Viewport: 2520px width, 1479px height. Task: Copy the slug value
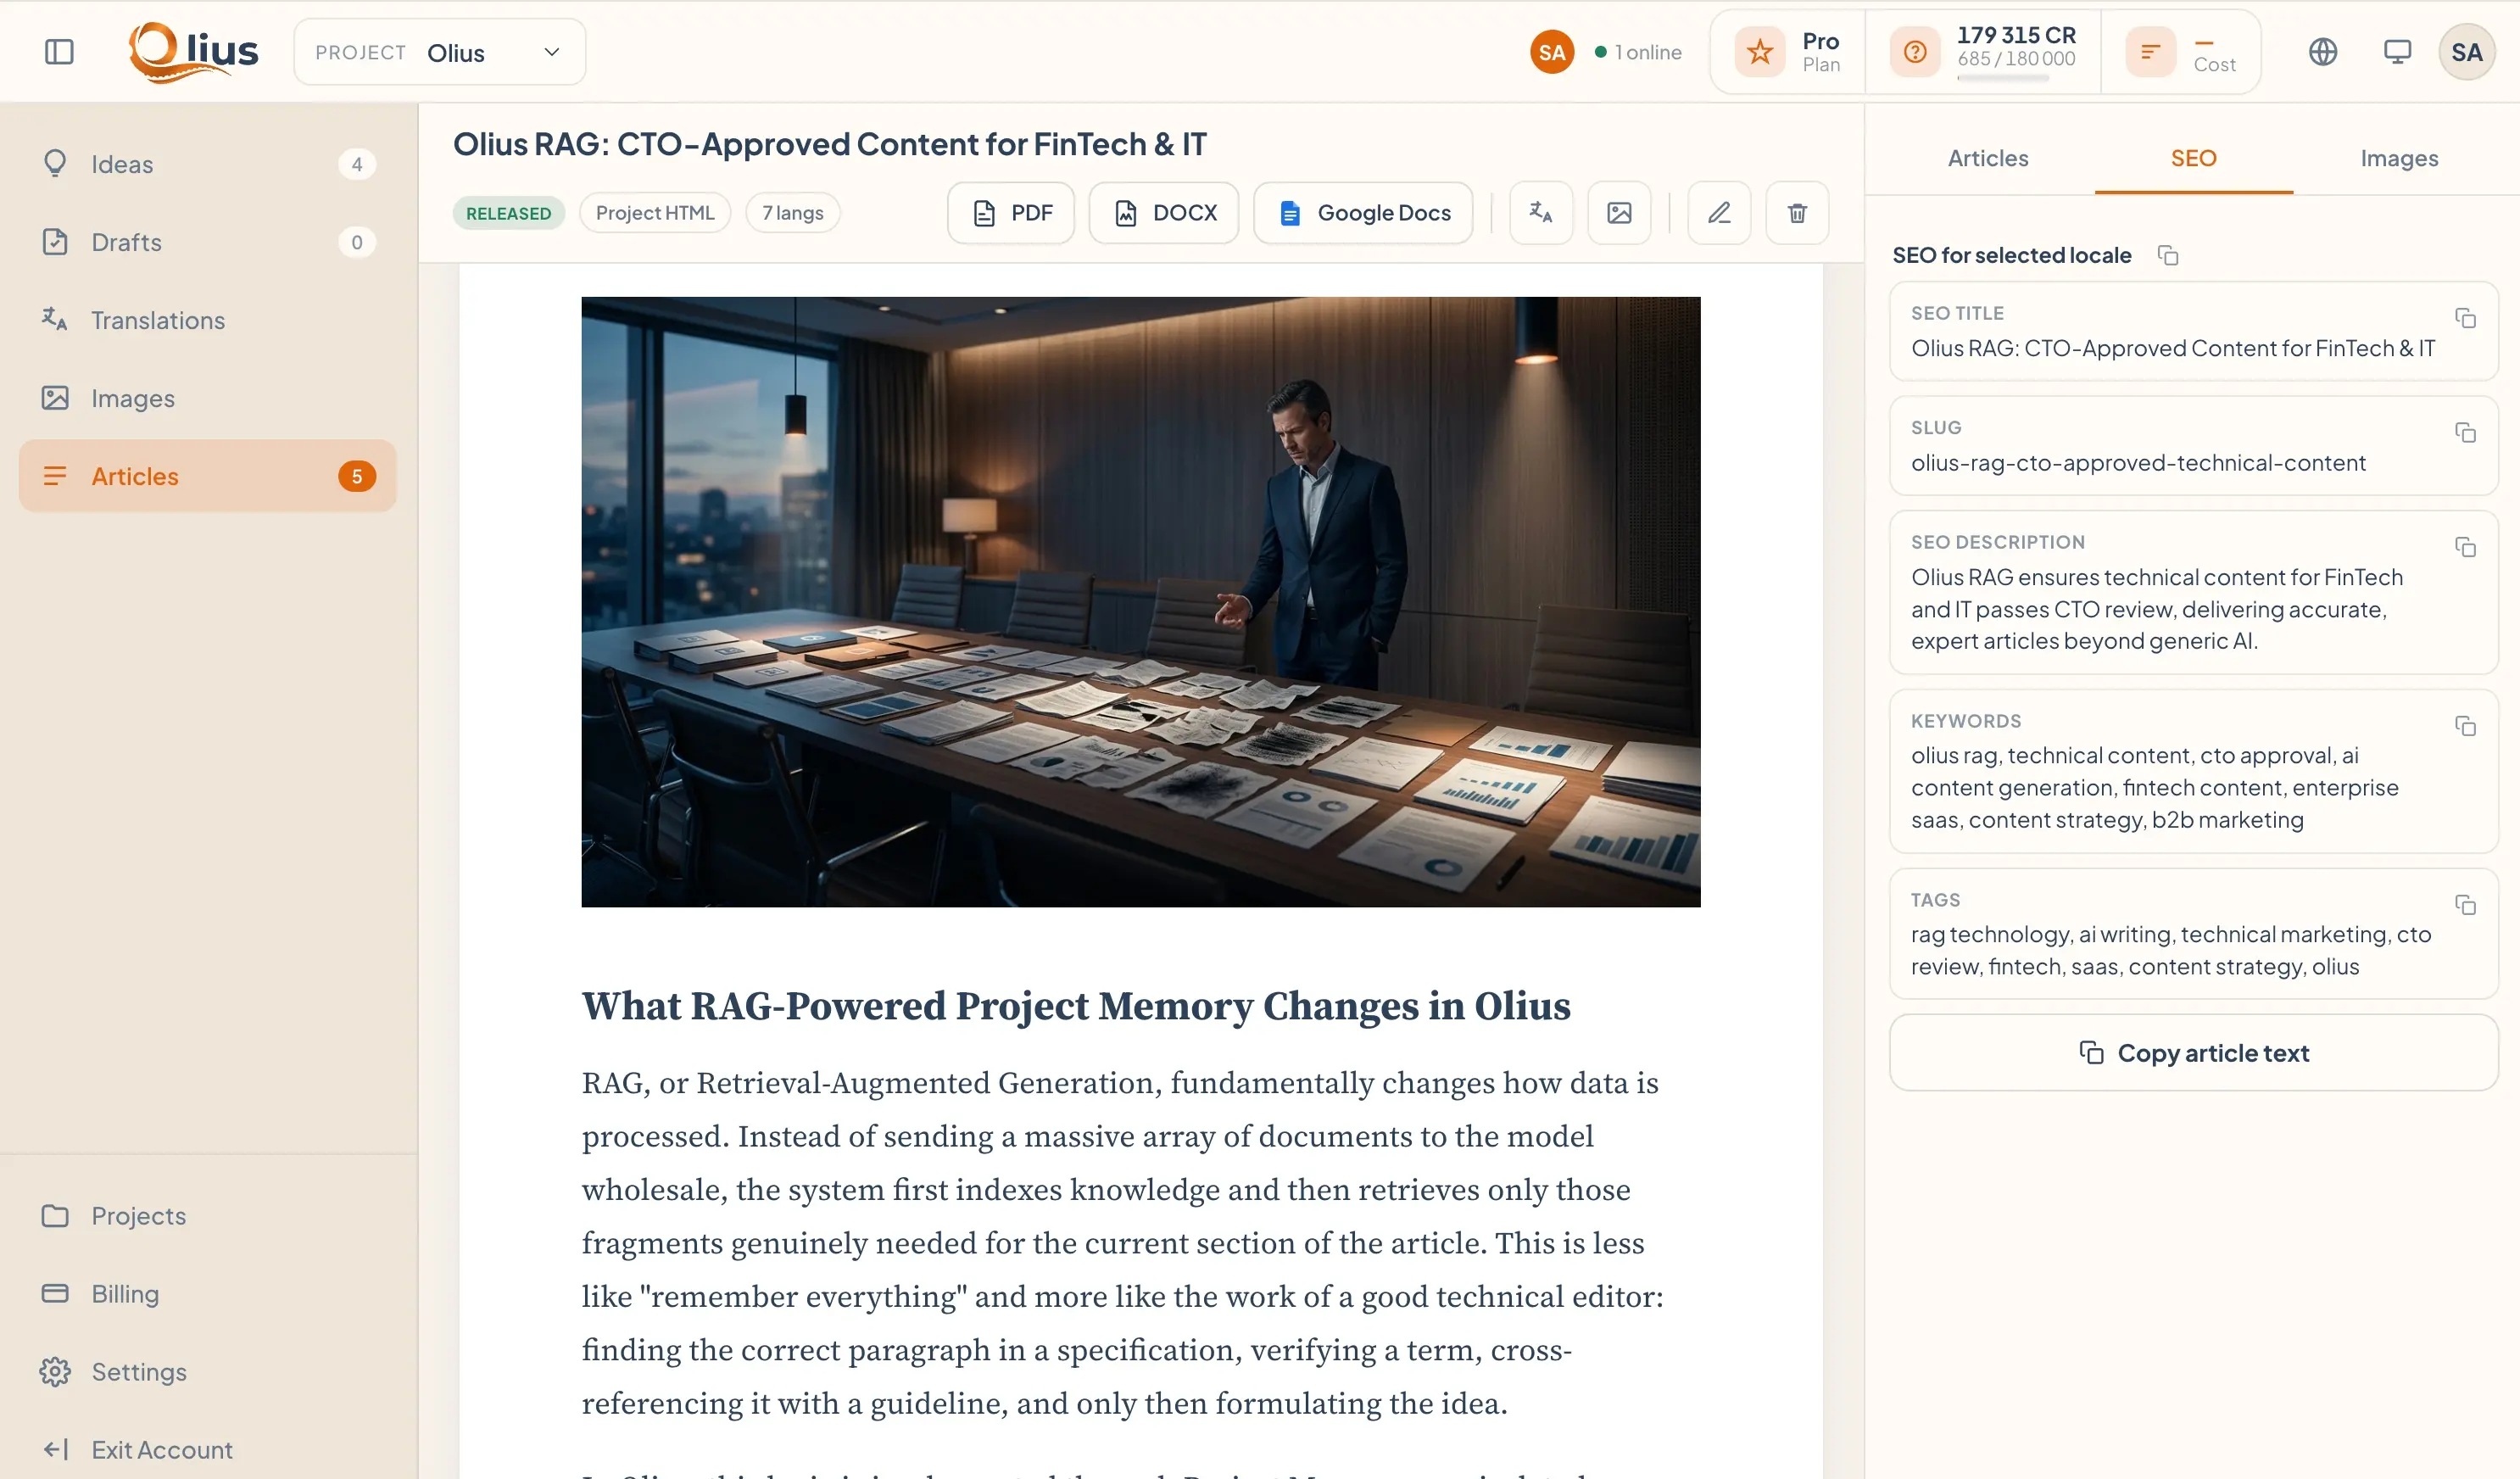coord(2465,432)
